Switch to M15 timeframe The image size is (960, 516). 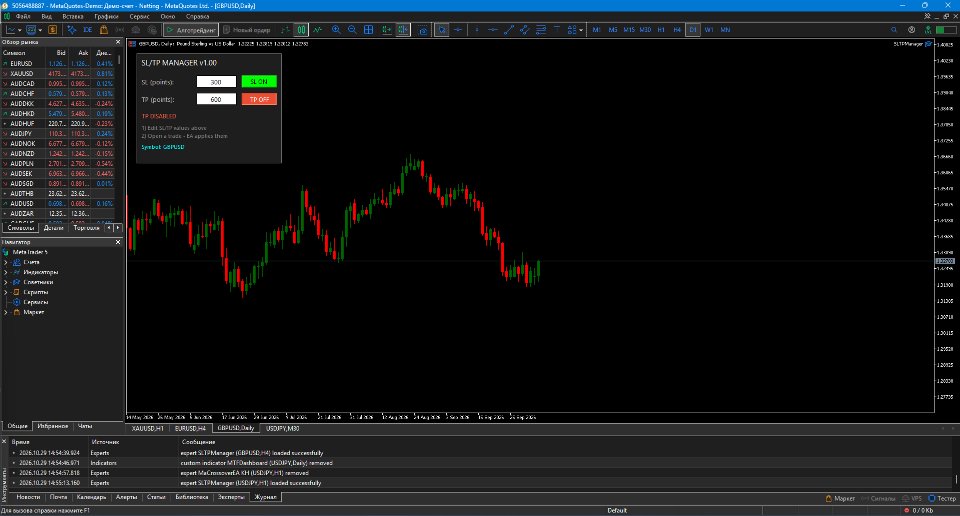[x=629, y=29]
